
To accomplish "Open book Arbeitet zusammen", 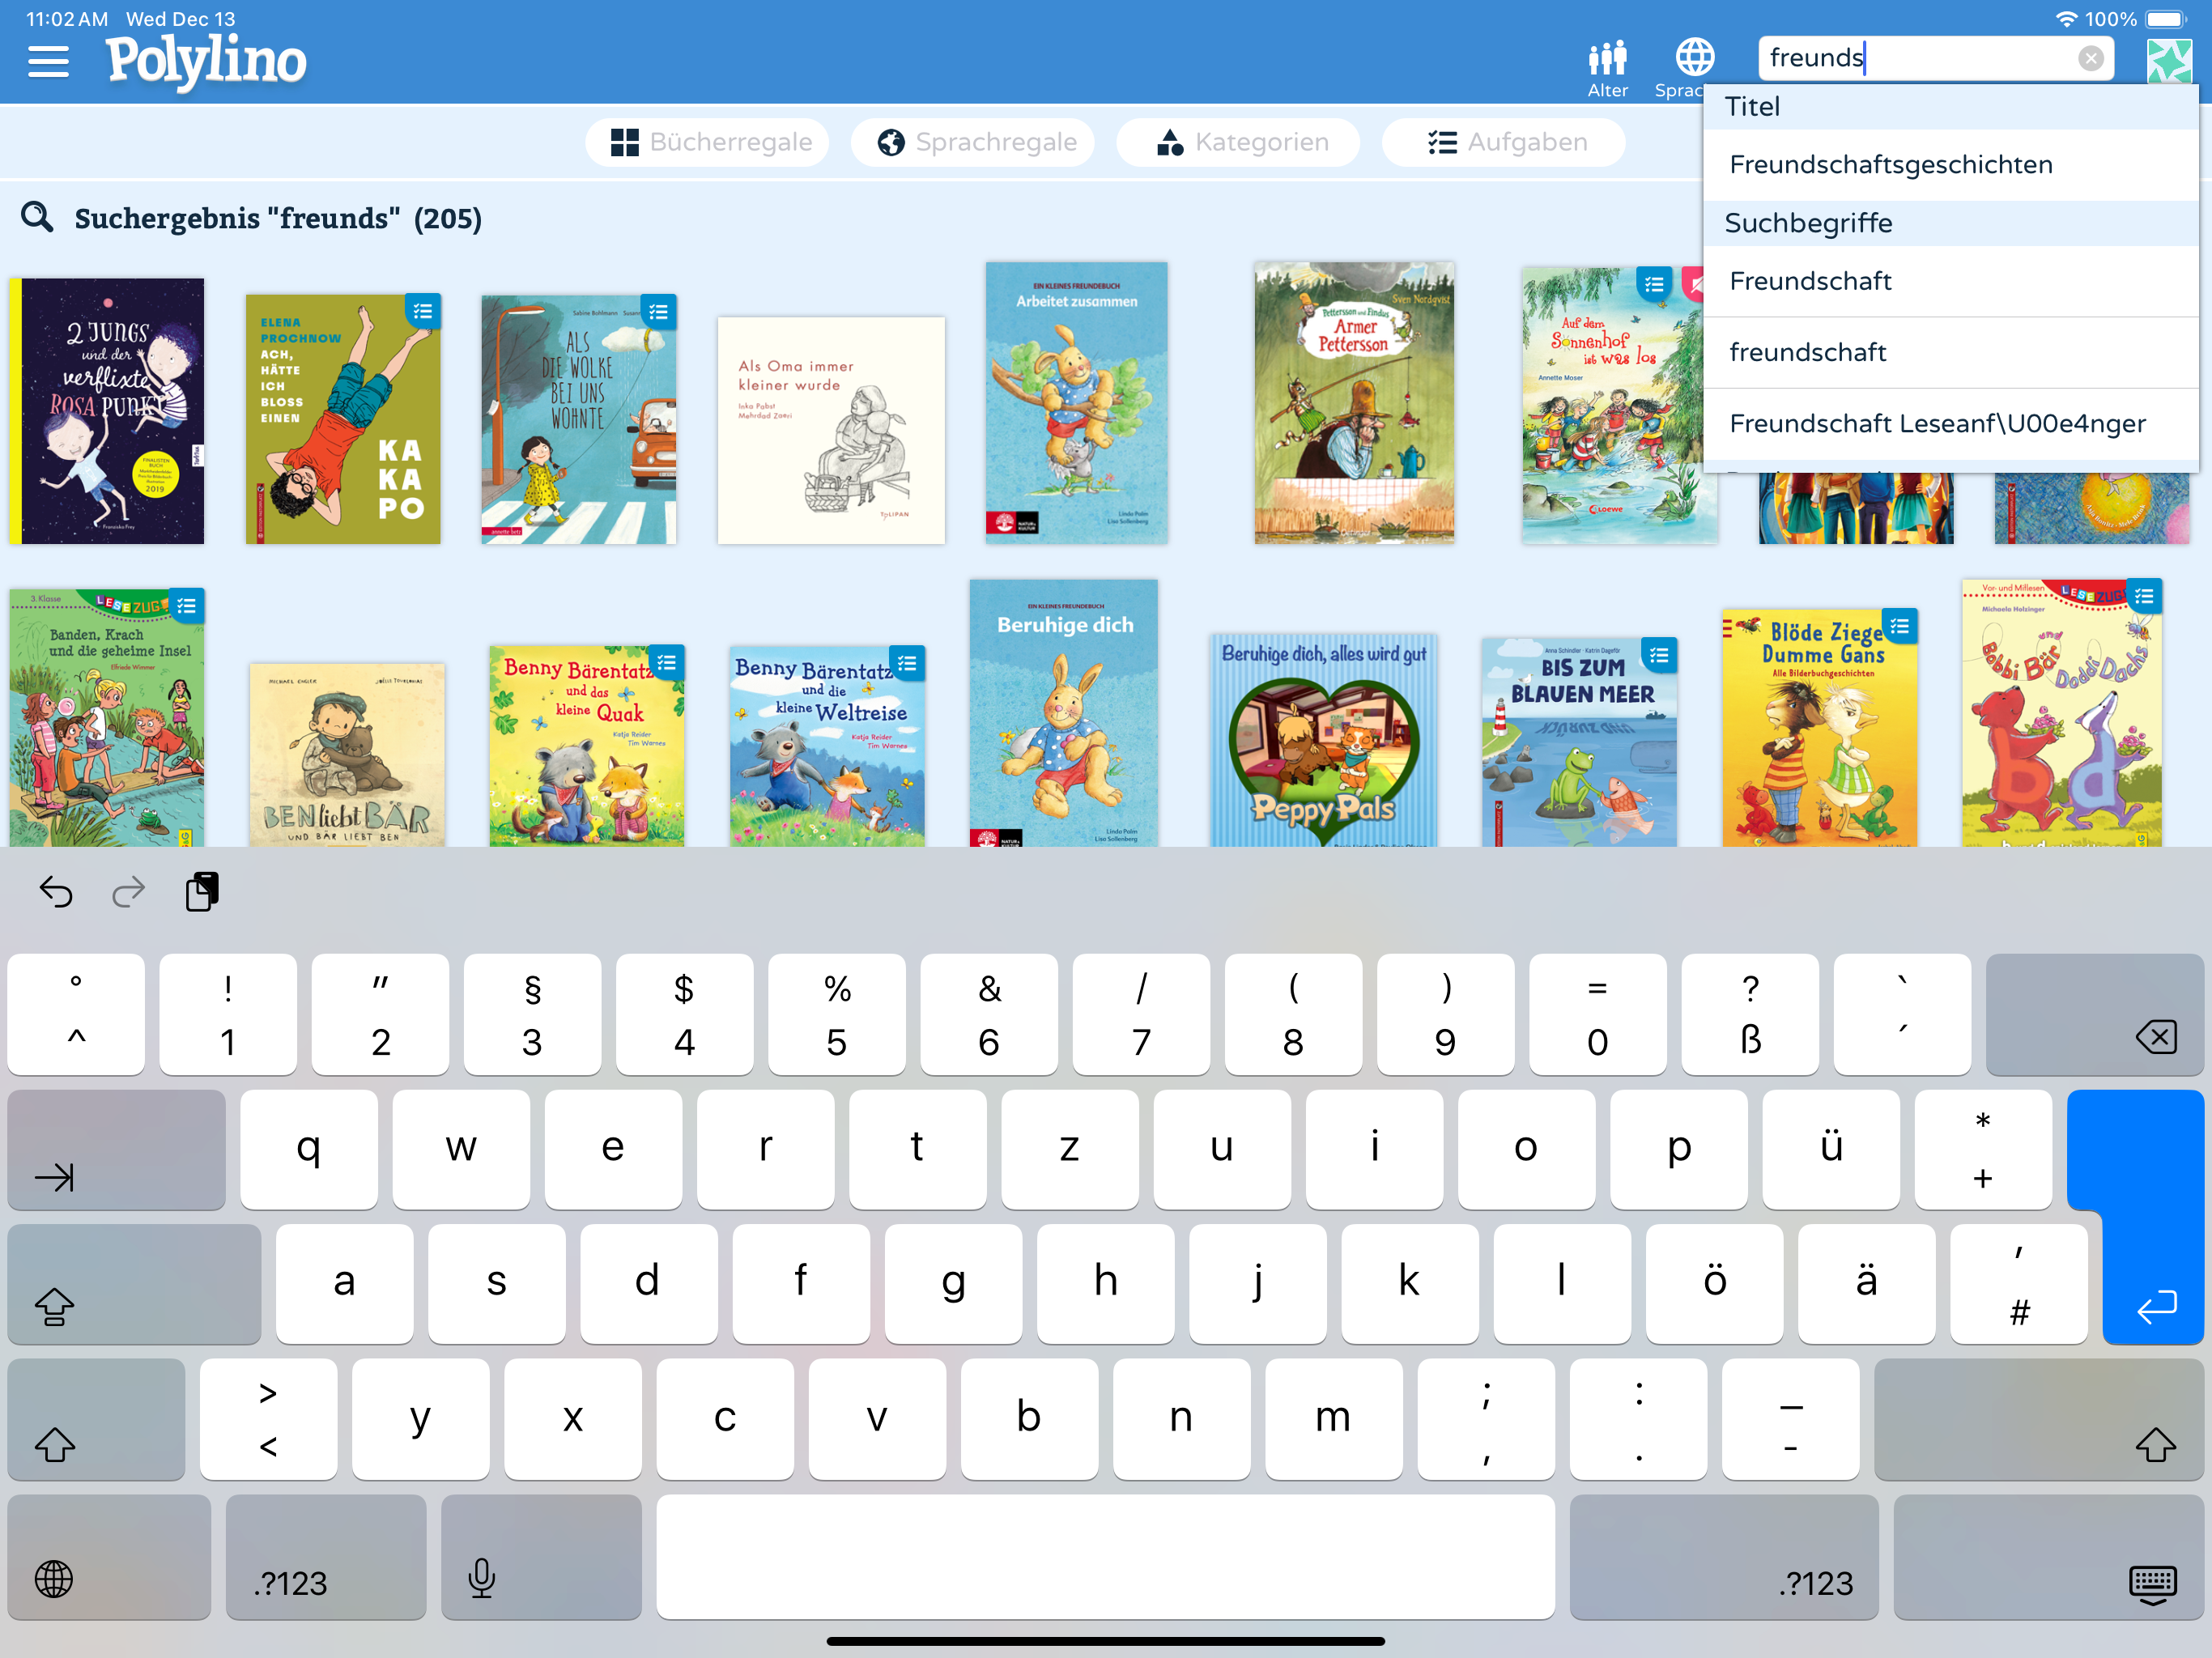I will (1076, 403).
